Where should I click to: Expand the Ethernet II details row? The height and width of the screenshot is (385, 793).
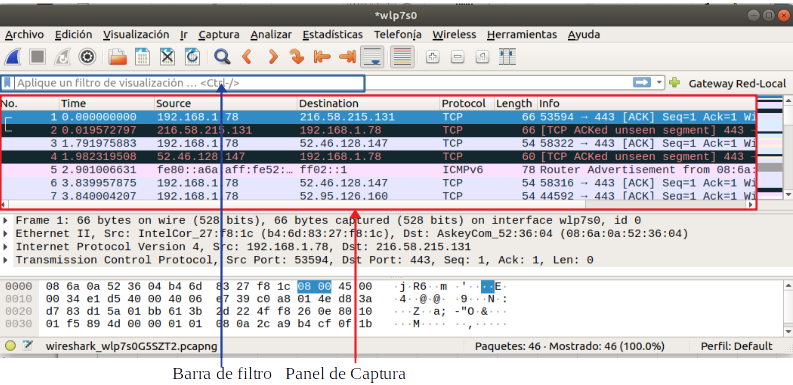[5, 234]
